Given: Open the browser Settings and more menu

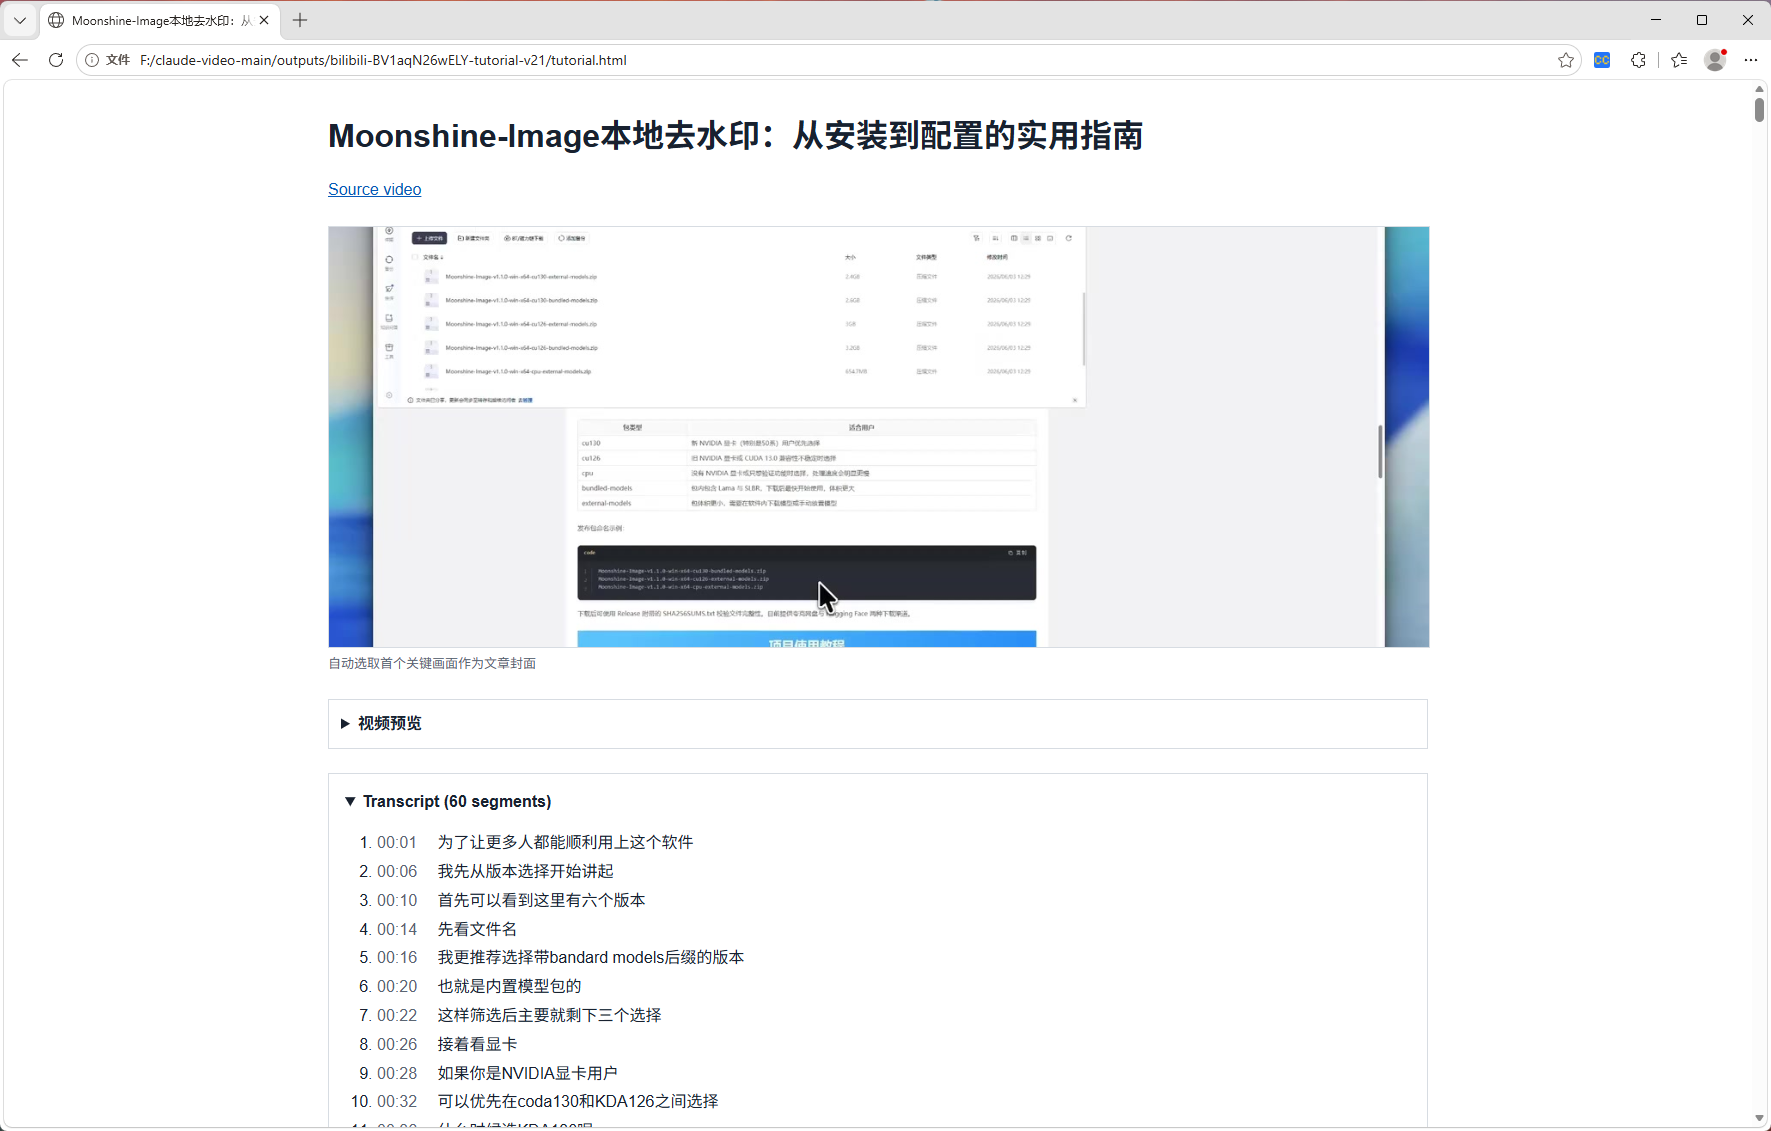Looking at the screenshot, I should (x=1751, y=60).
